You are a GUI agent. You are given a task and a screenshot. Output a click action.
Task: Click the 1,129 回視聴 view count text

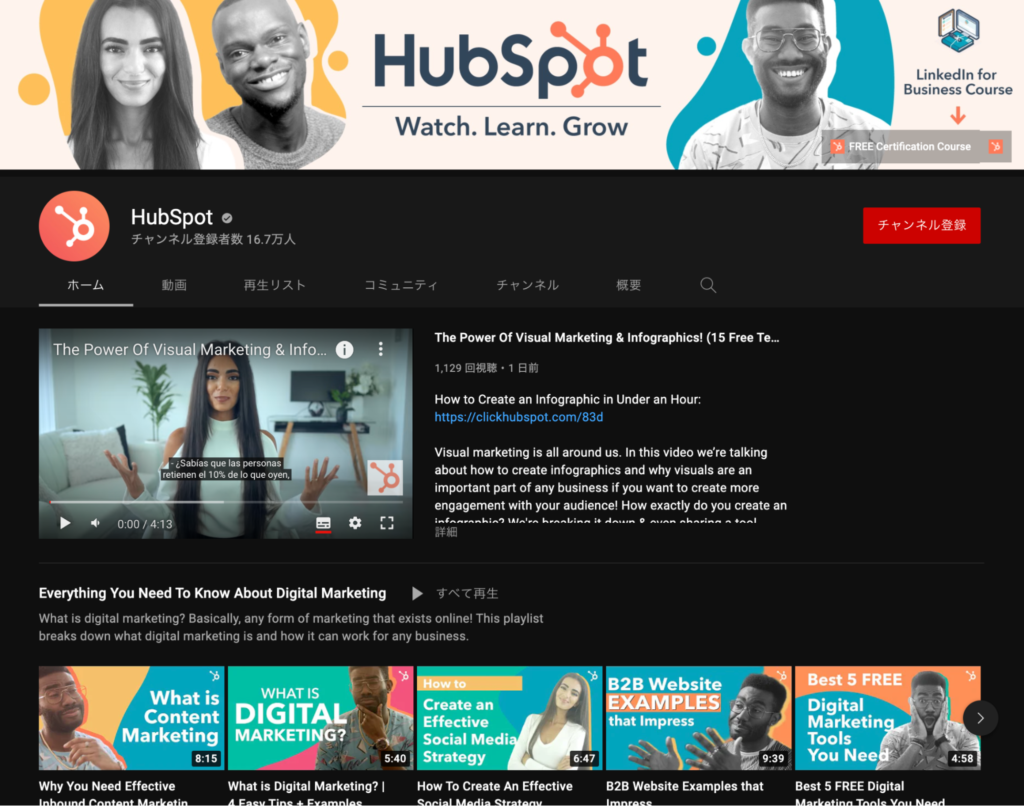[x=466, y=368]
